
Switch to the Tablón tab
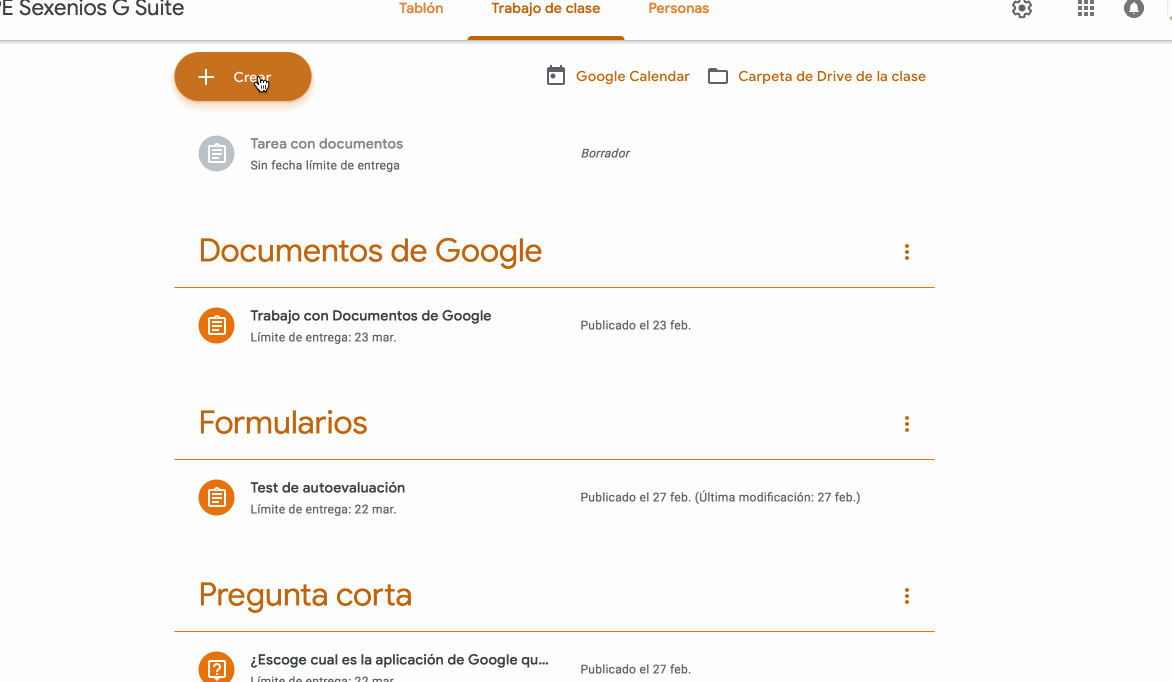(x=421, y=9)
